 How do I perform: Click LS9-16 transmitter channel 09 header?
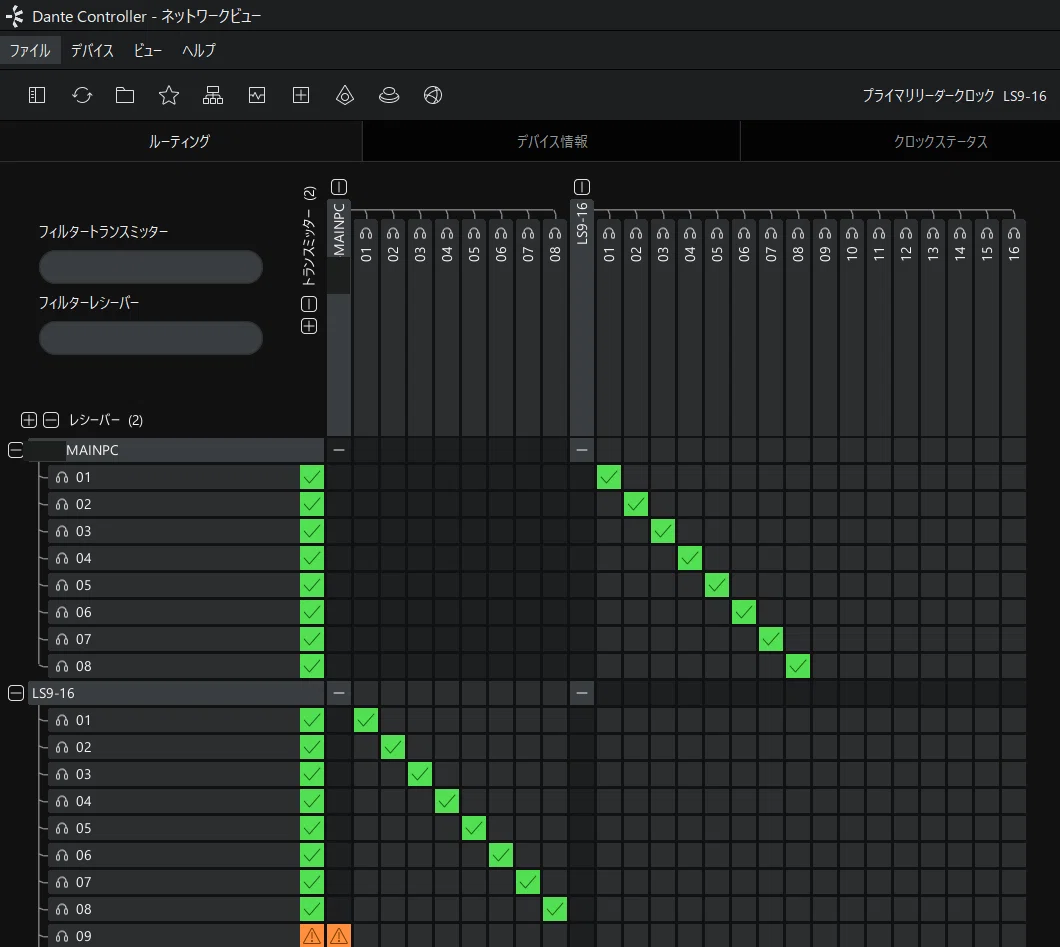tap(825, 328)
